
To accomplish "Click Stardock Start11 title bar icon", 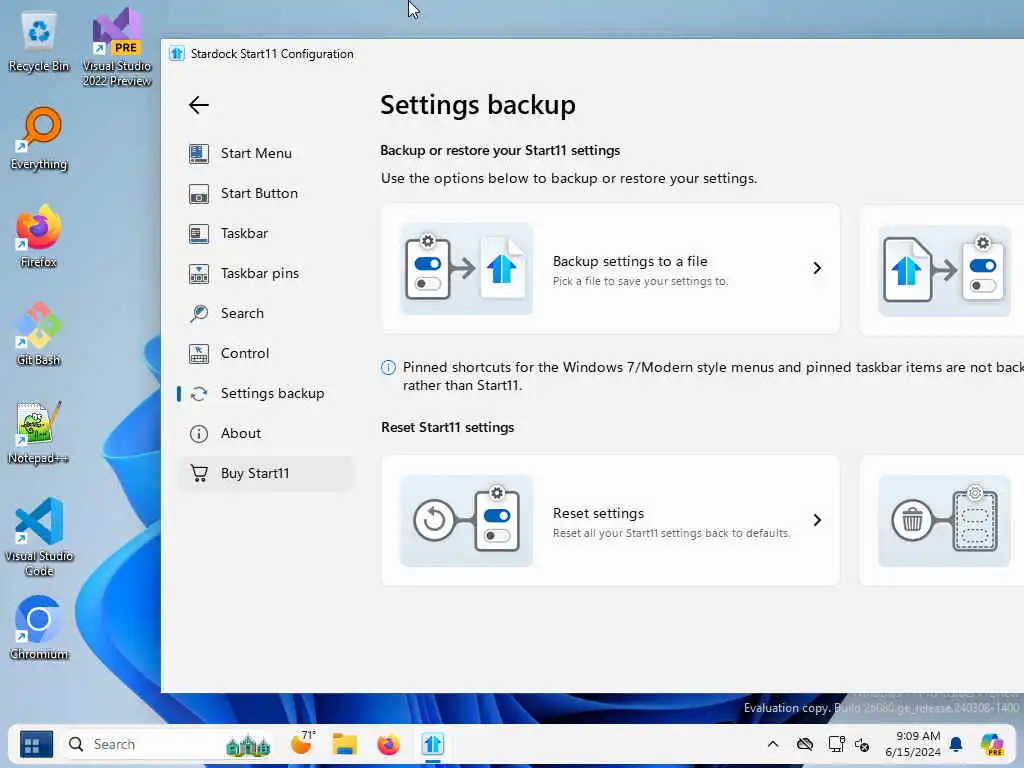I will point(177,54).
